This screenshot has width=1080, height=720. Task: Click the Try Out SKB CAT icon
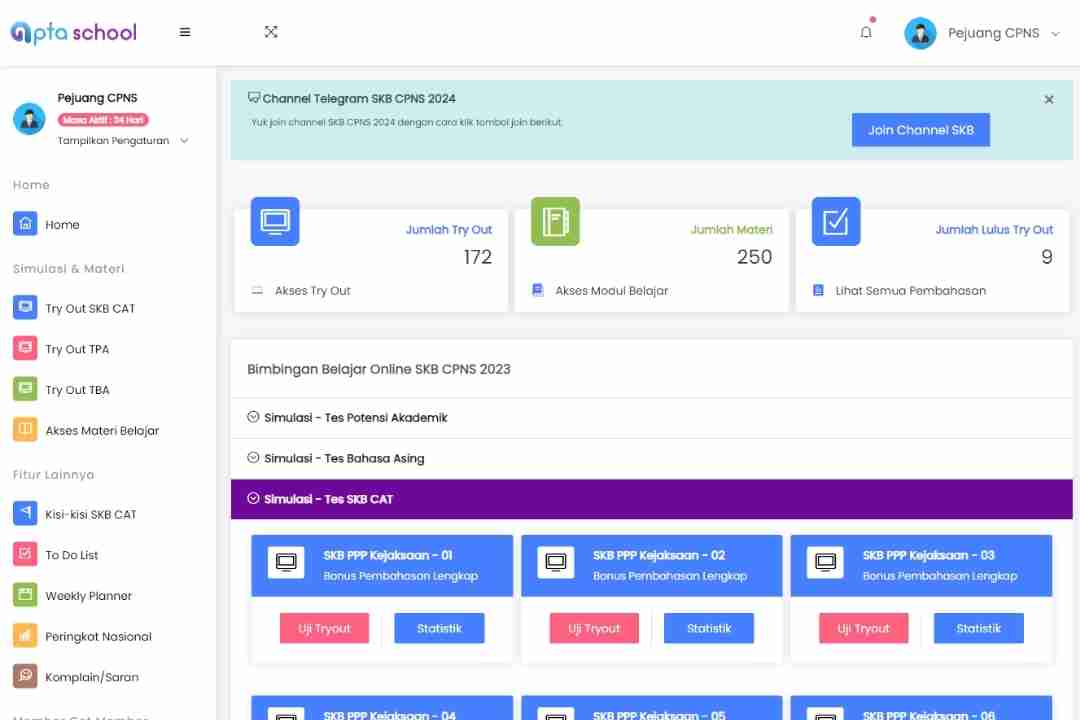25,307
